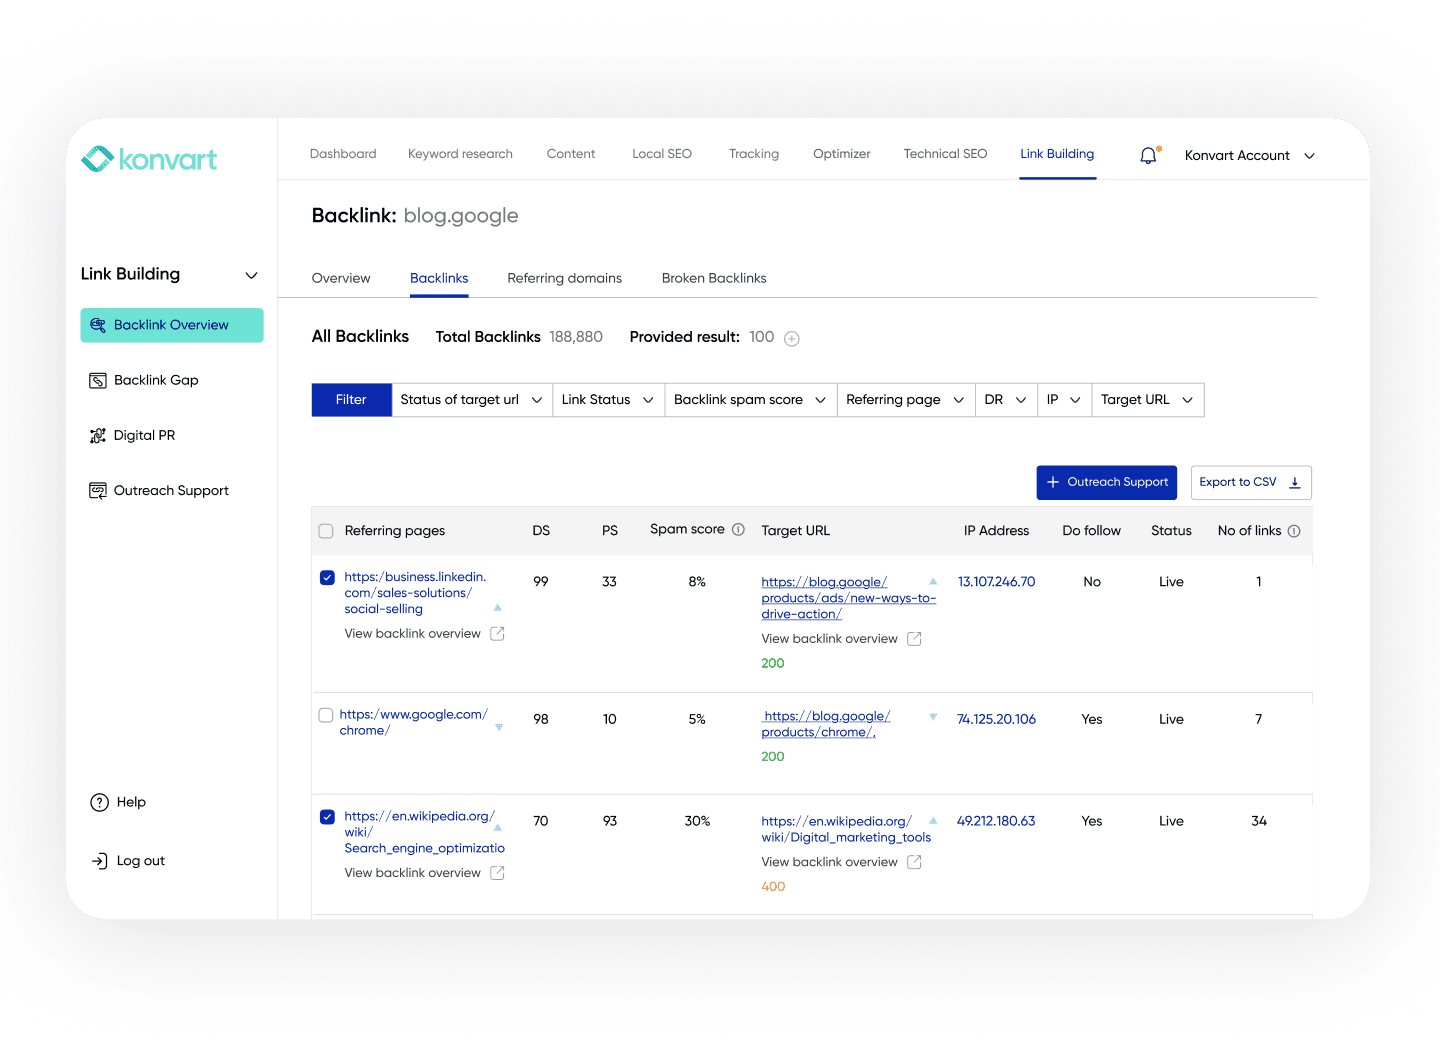The height and width of the screenshot is (1040, 1440).
Task: Check the www.google.com/chrome row checkbox
Action: click(326, 715)
